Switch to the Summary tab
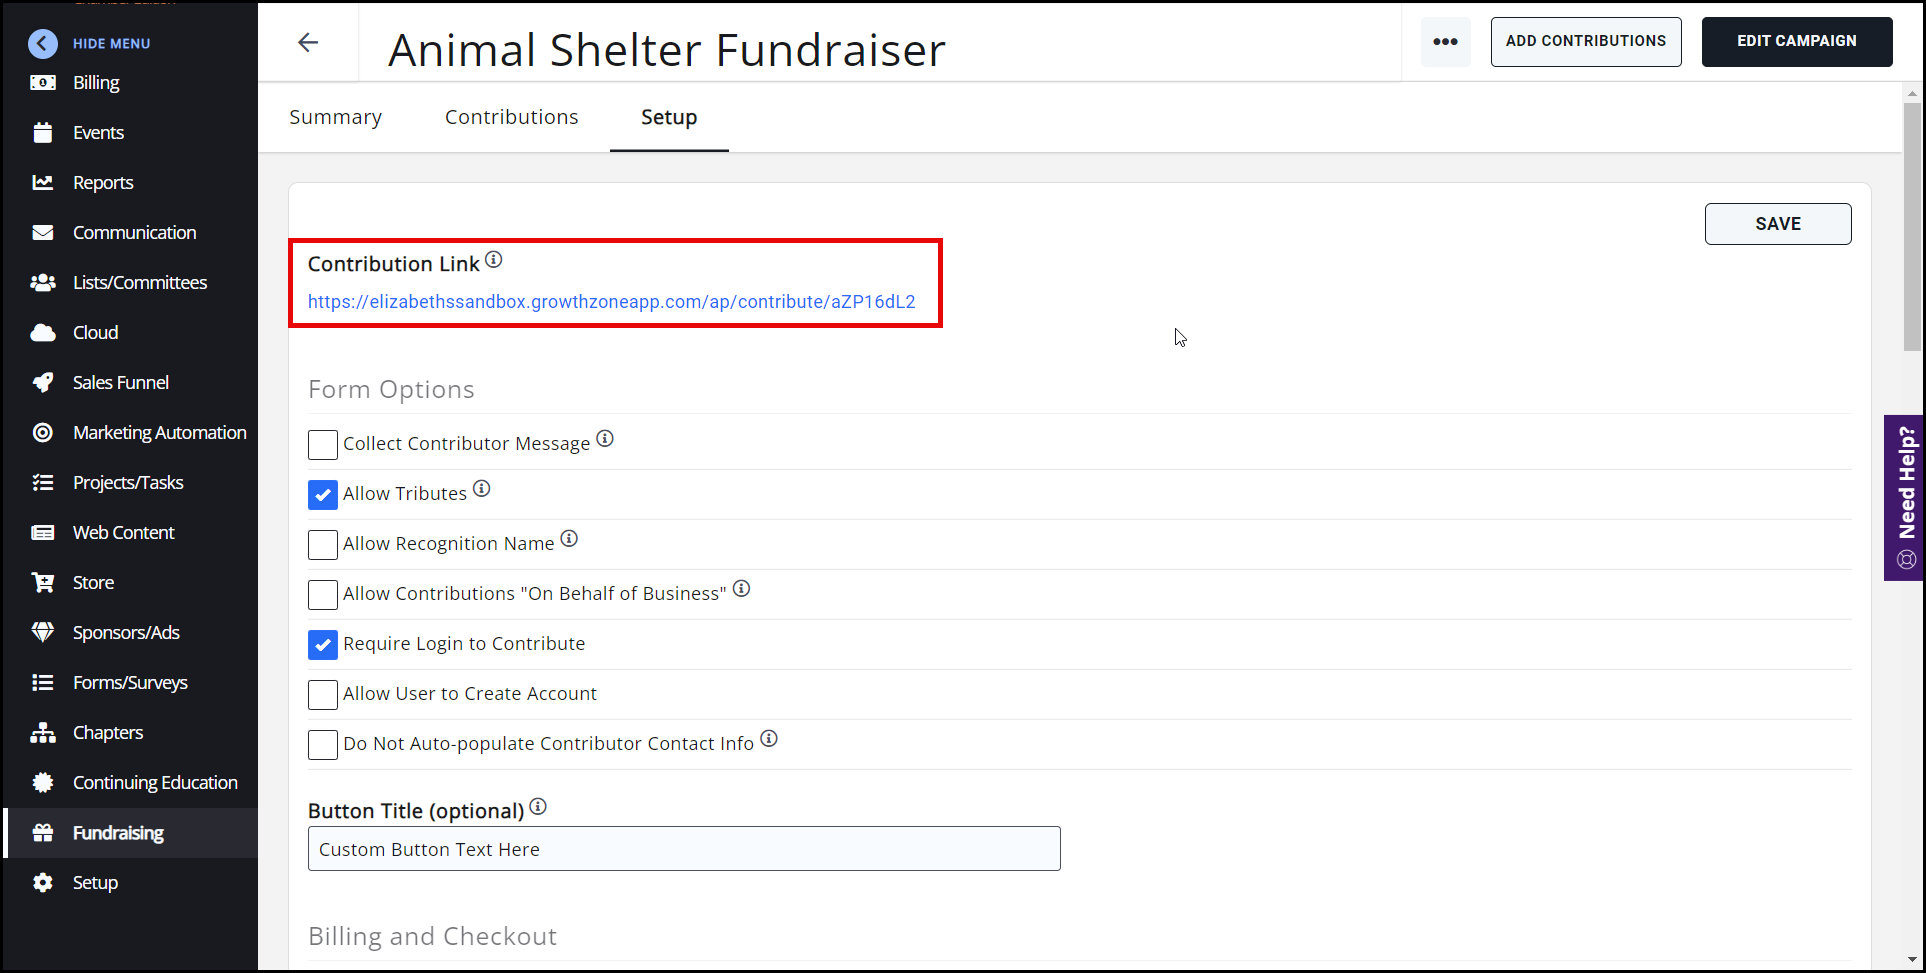Viewport: 1926px width, 973px height. coord(336,117)
